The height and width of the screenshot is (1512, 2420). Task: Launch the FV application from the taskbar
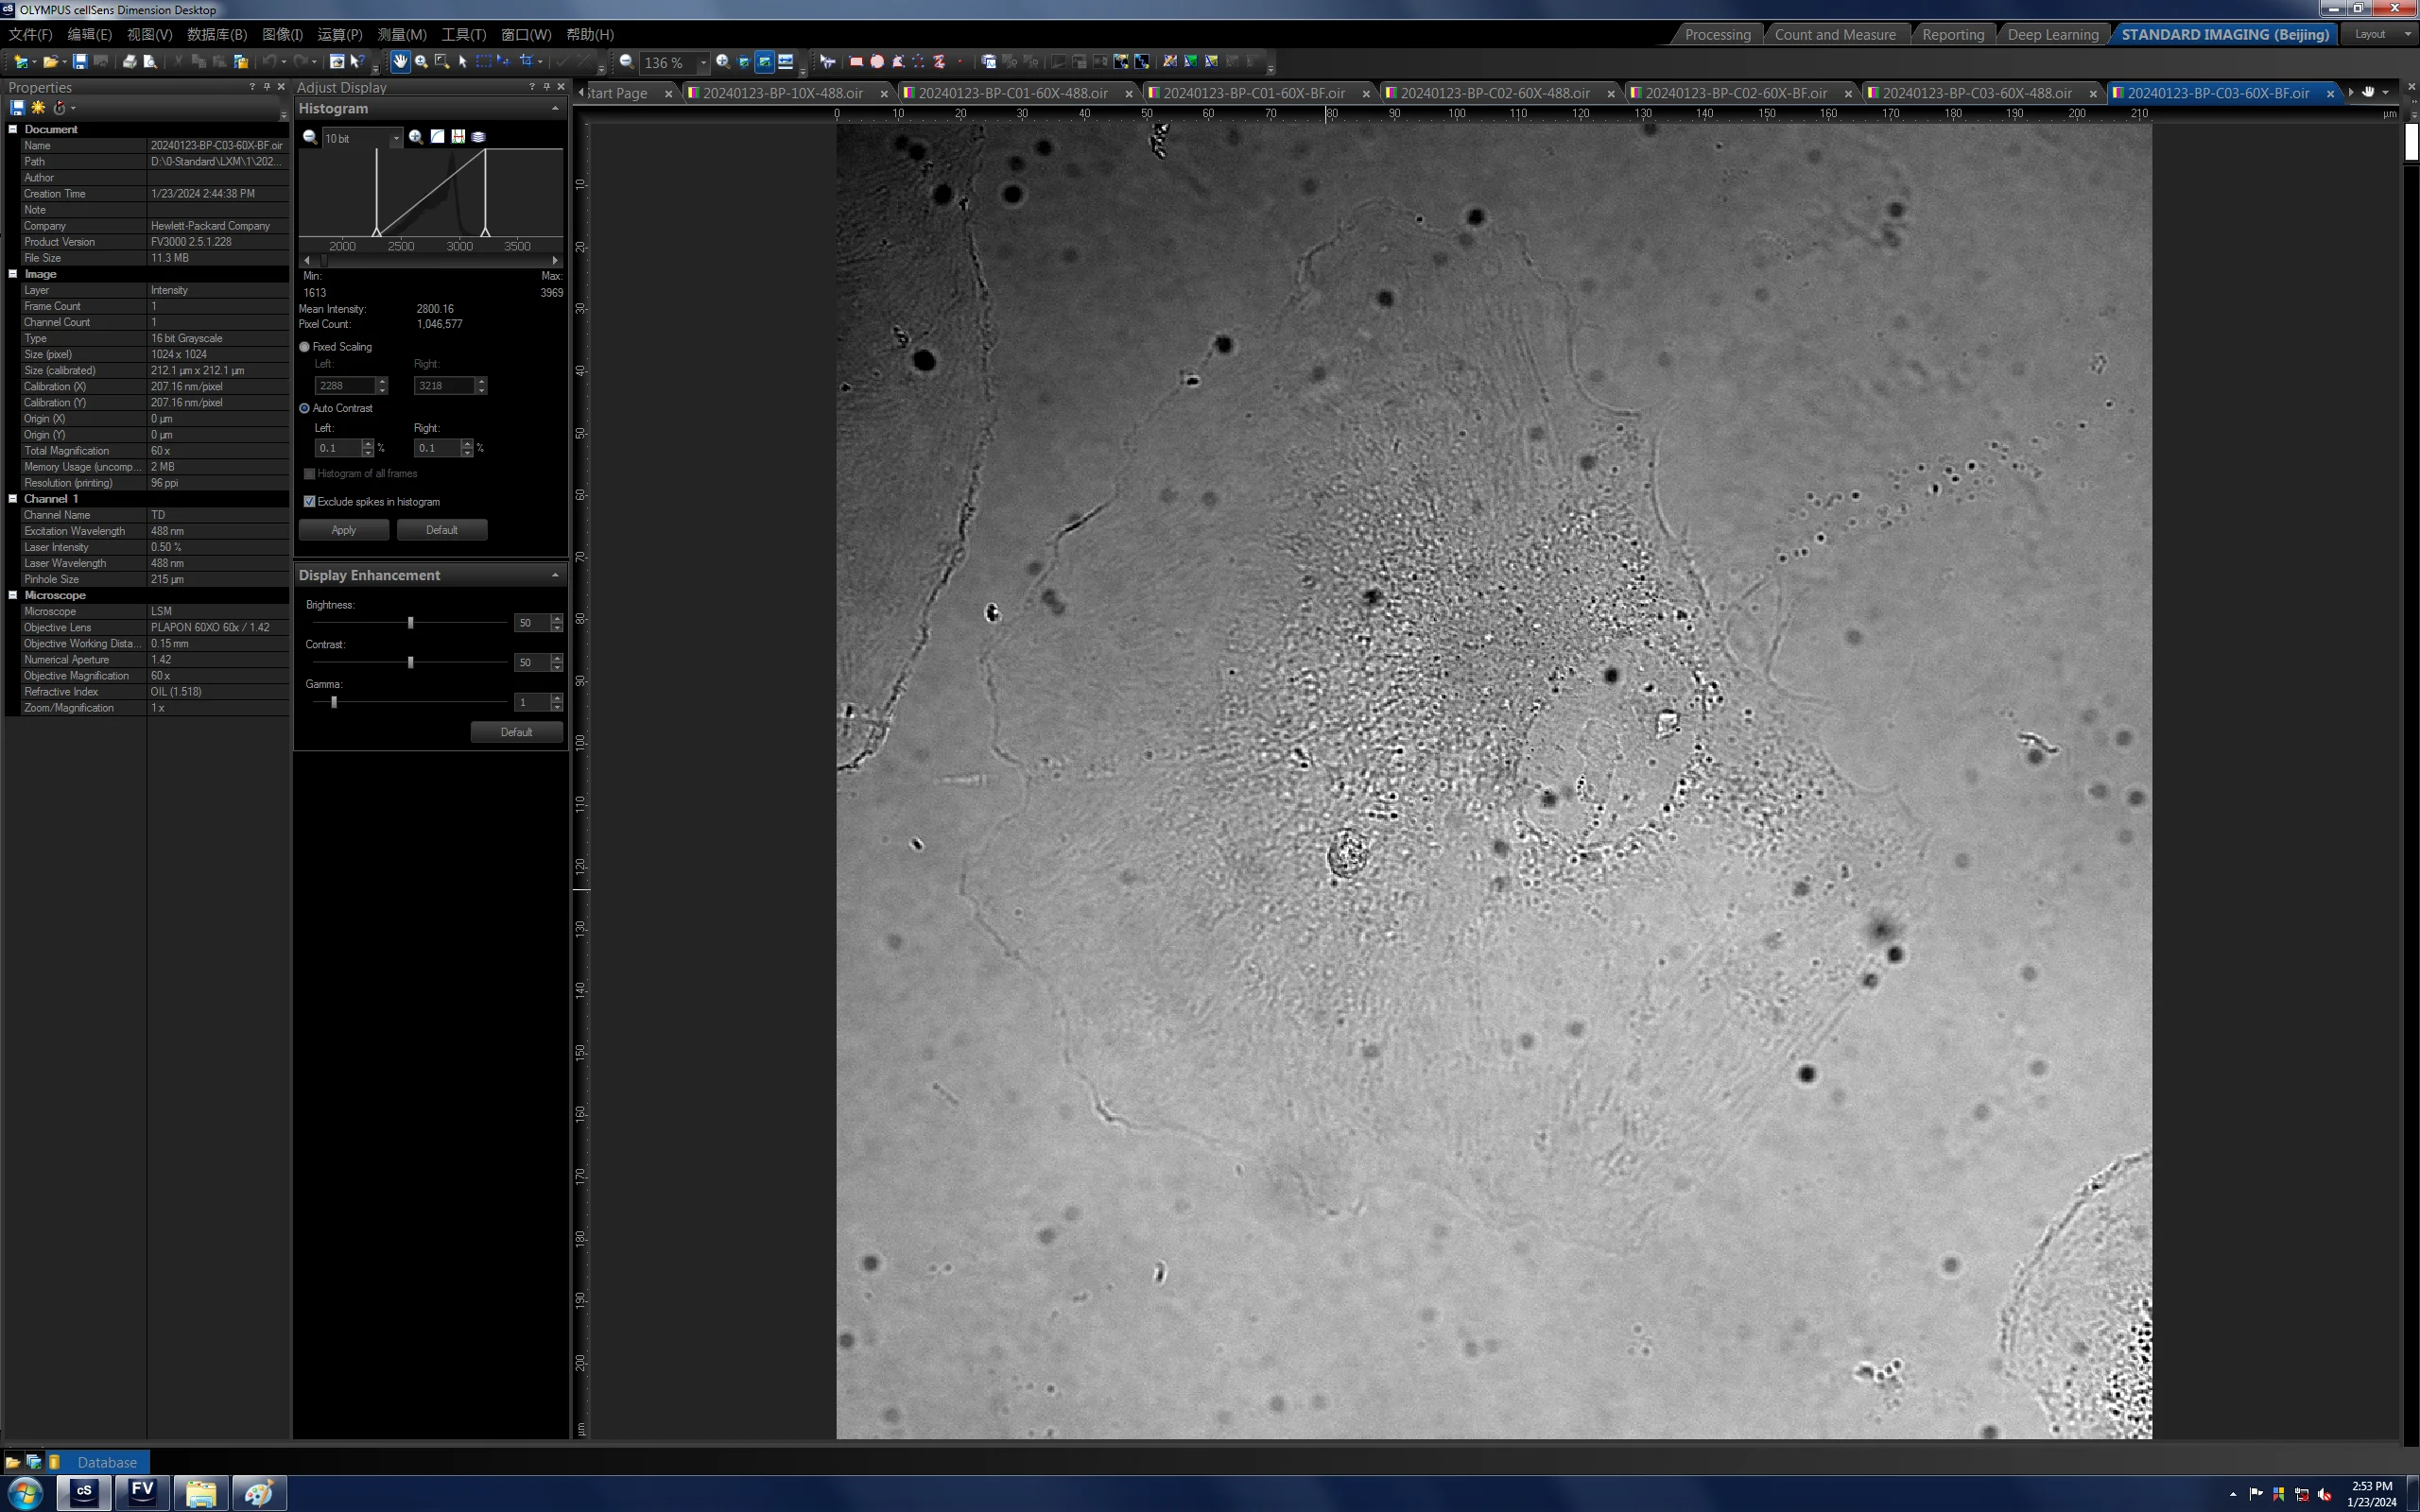(142, 1492)
